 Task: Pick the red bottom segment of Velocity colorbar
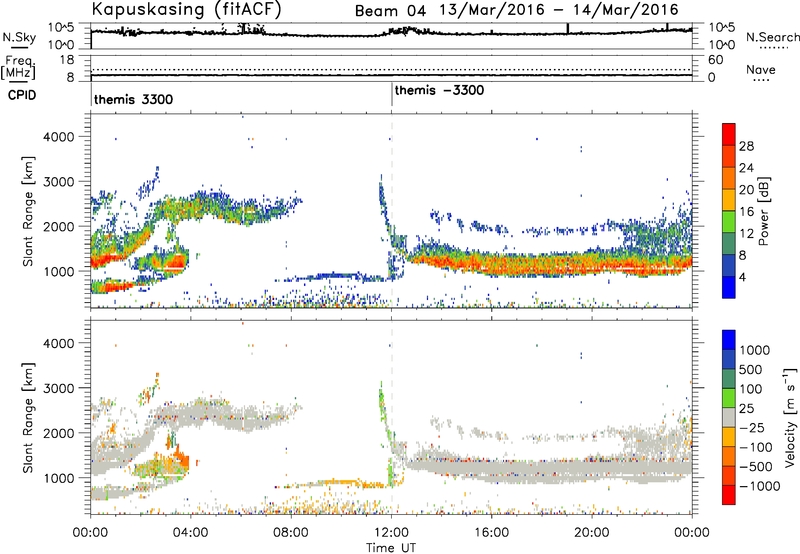pos(729,495)
